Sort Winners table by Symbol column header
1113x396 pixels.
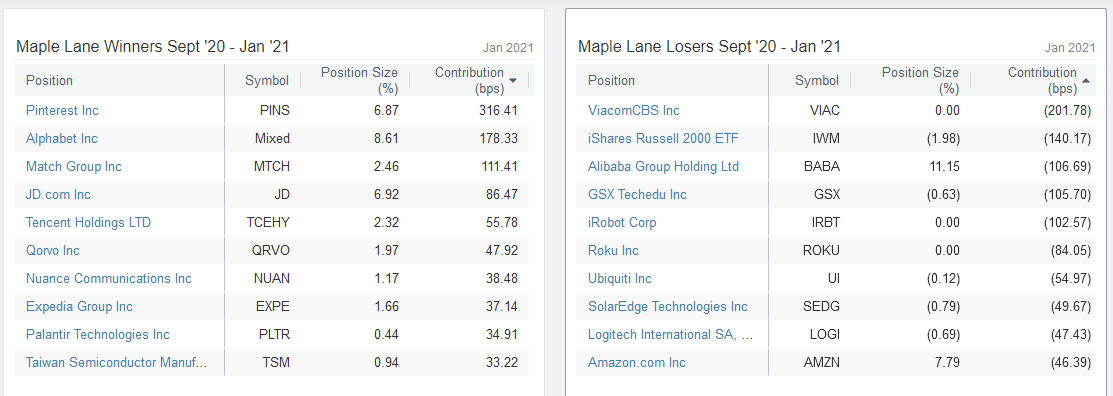[267, 80]
